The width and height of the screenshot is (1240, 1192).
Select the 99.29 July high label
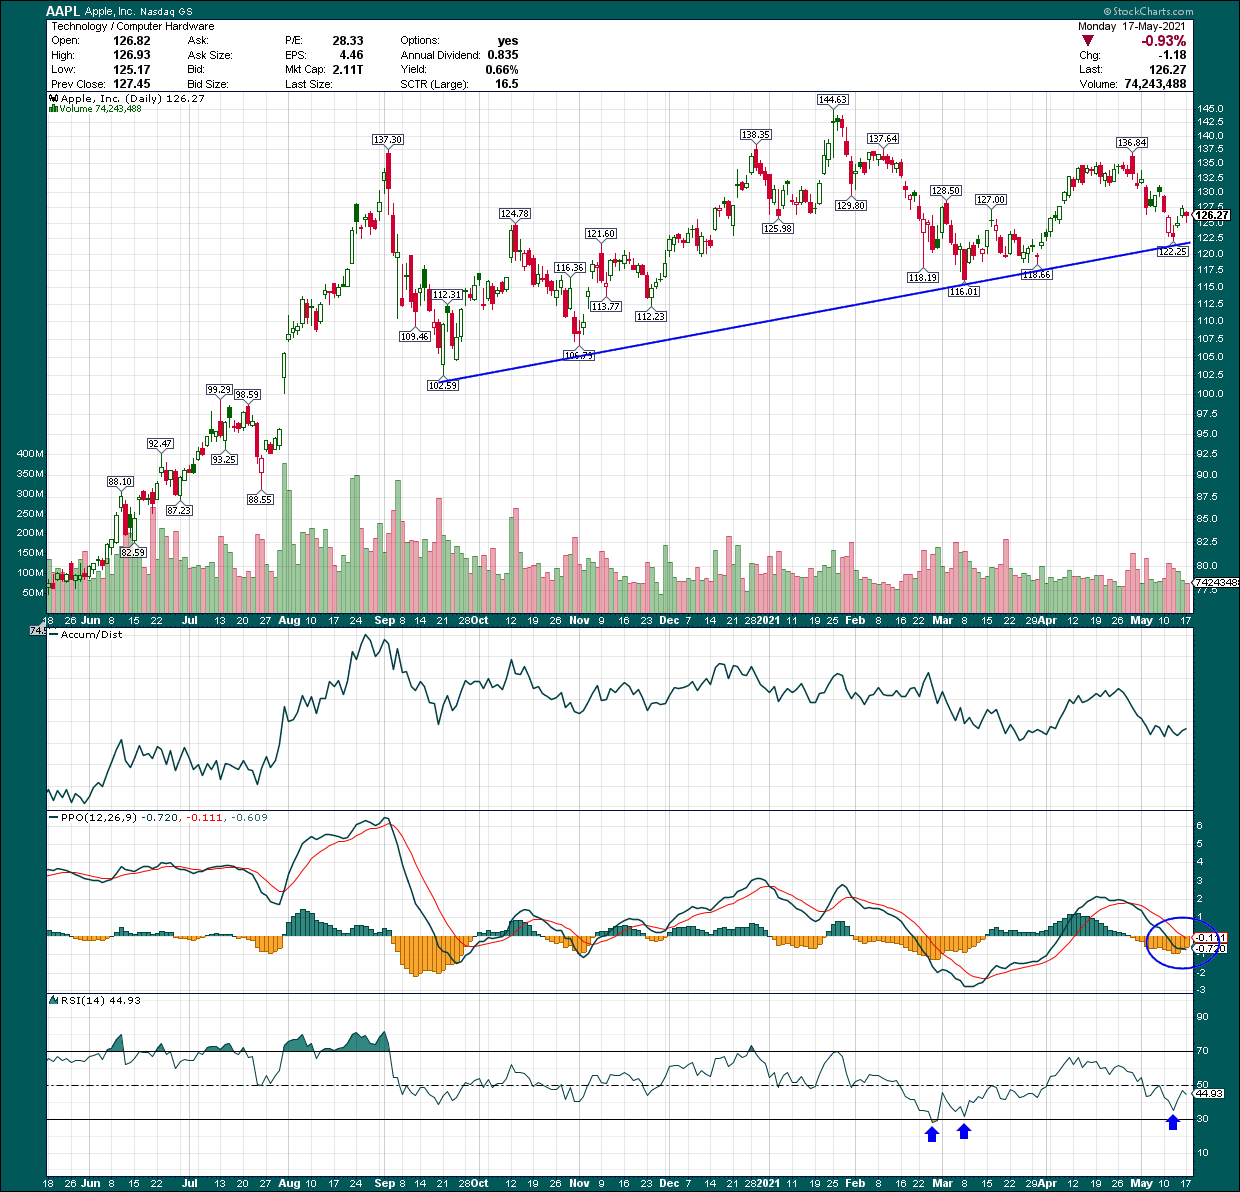[x=219, y=389]
